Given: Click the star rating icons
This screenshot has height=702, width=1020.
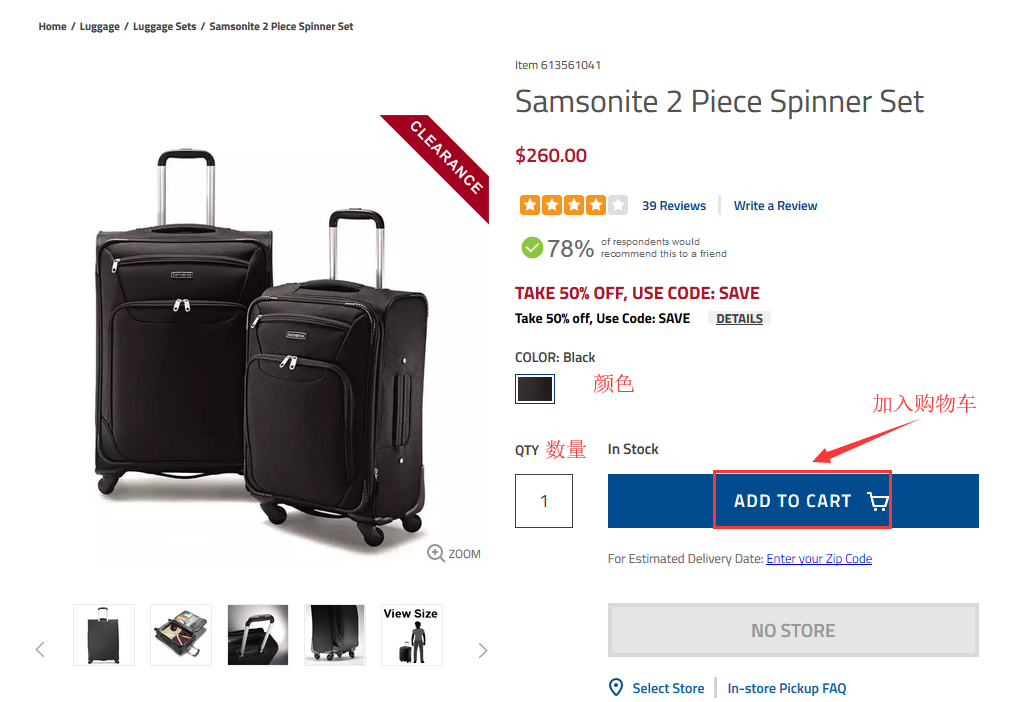Looking at the screenshot, I should click(573, 205).
